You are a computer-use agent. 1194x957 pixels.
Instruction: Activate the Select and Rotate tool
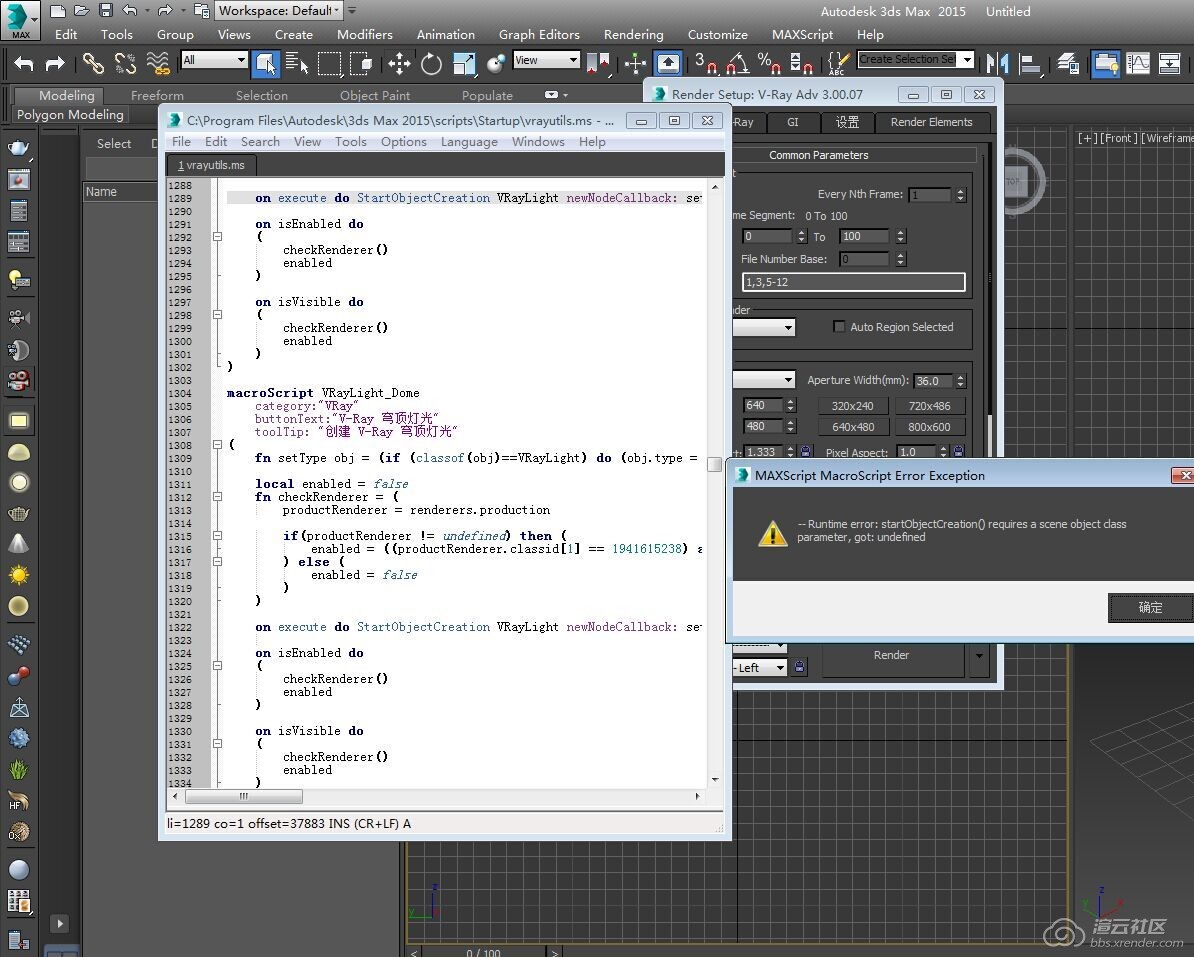pyautogui.click(x=431, y=63)
